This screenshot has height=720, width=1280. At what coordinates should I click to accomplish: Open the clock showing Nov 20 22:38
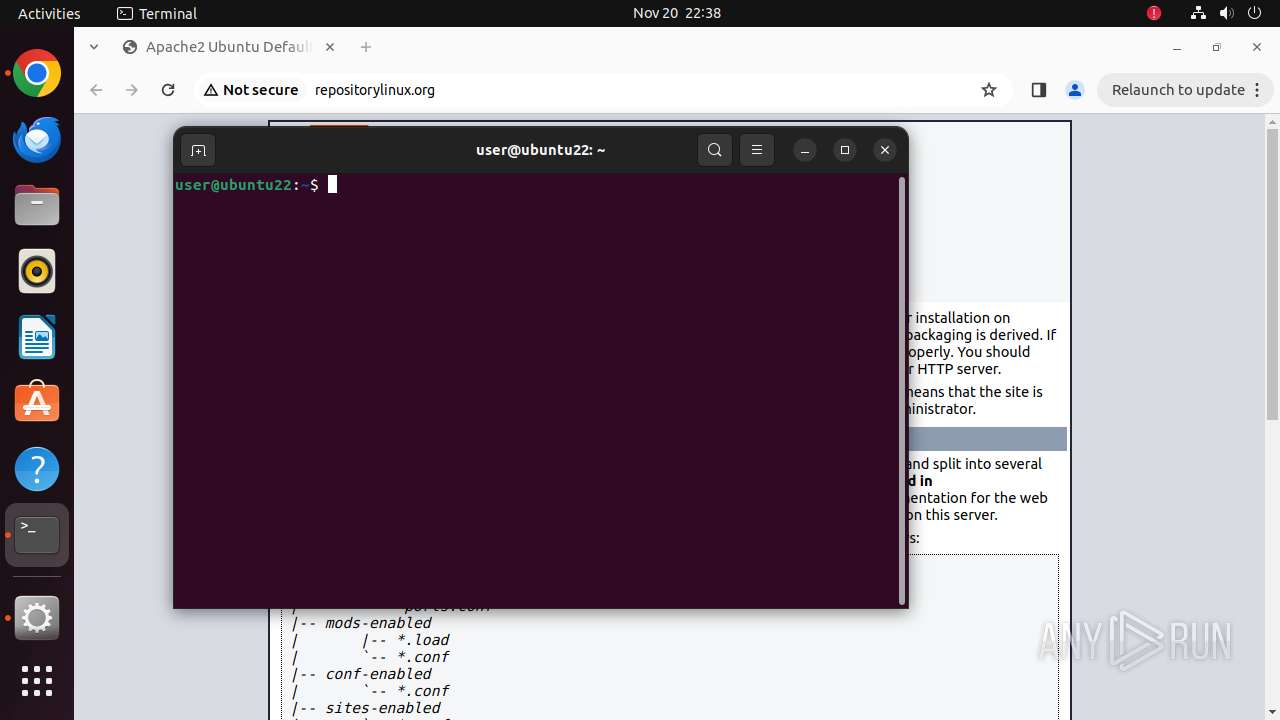(x=677, y=13)
